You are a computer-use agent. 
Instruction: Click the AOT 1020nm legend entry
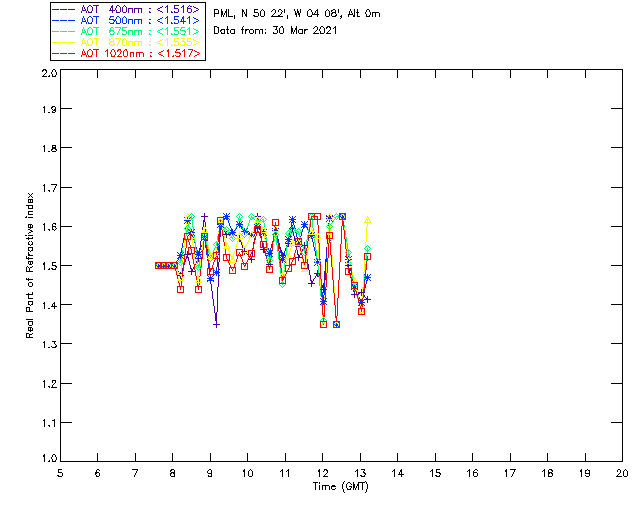pos(127,53)
